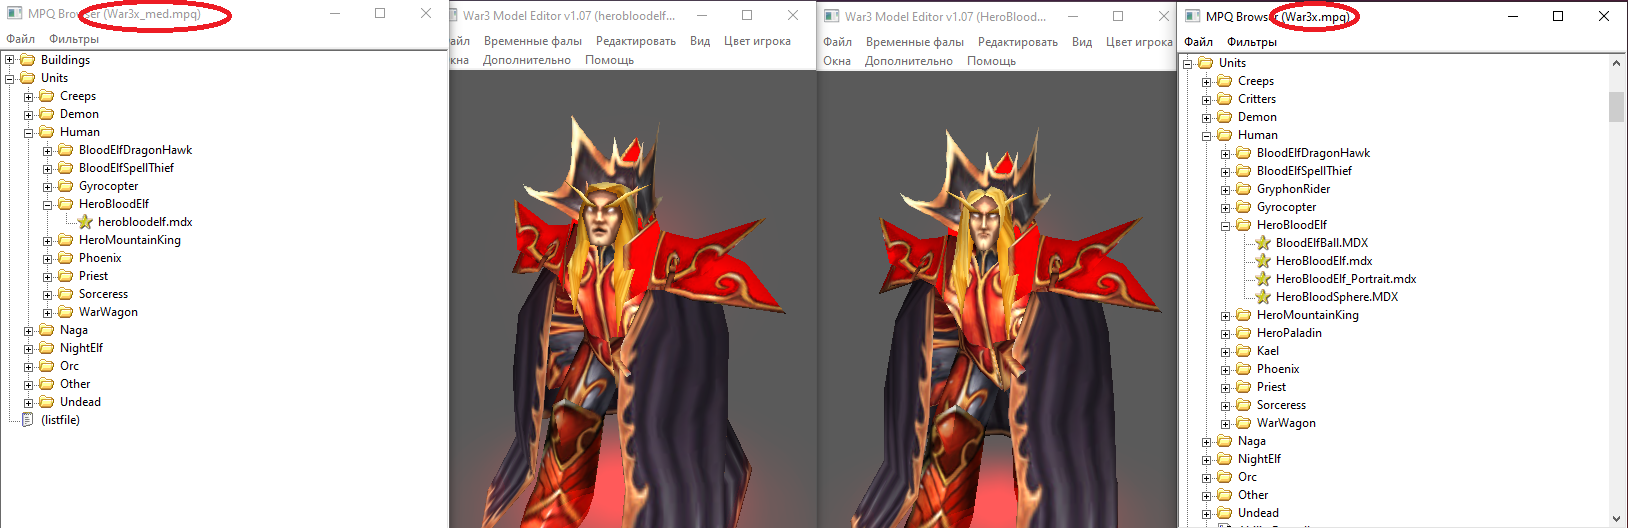Click the GryphonRider folder icon
This screenshot has height=528, width=1628.
click(x=1244, y=189)
